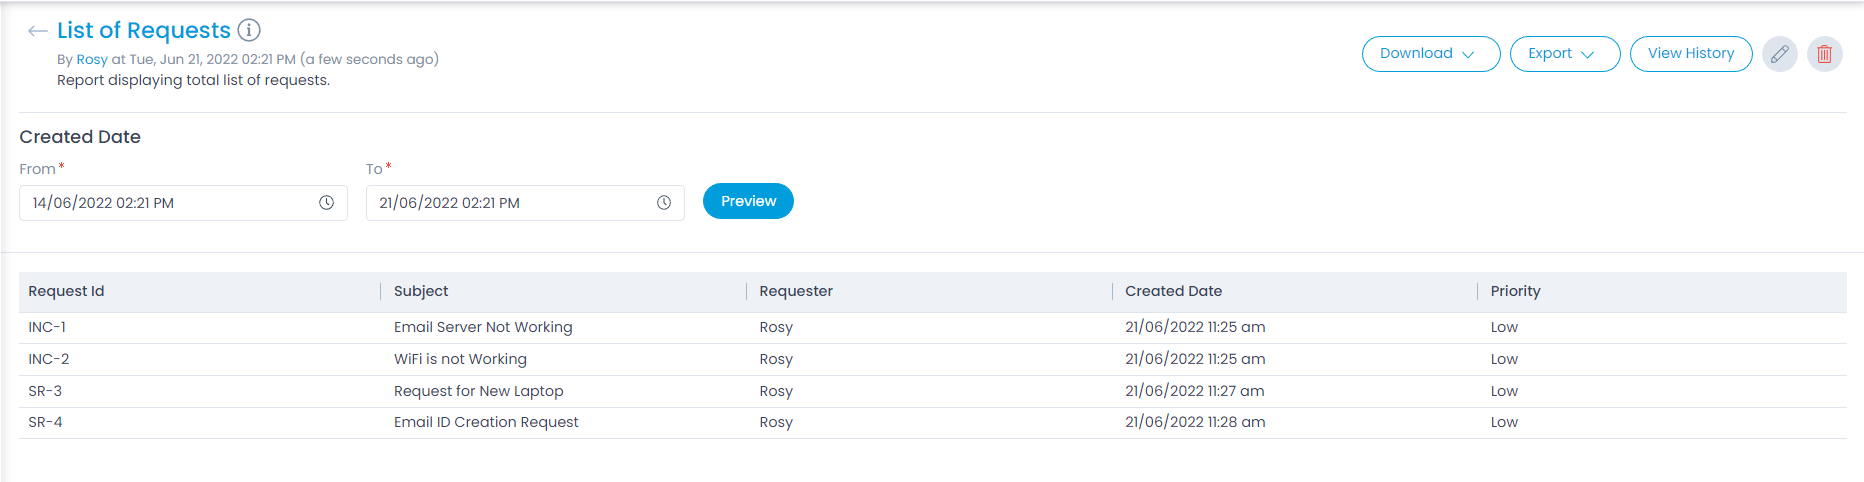Click the red trash delete icon
This screenshot has height=482, width=1864.
(1824, 54)
